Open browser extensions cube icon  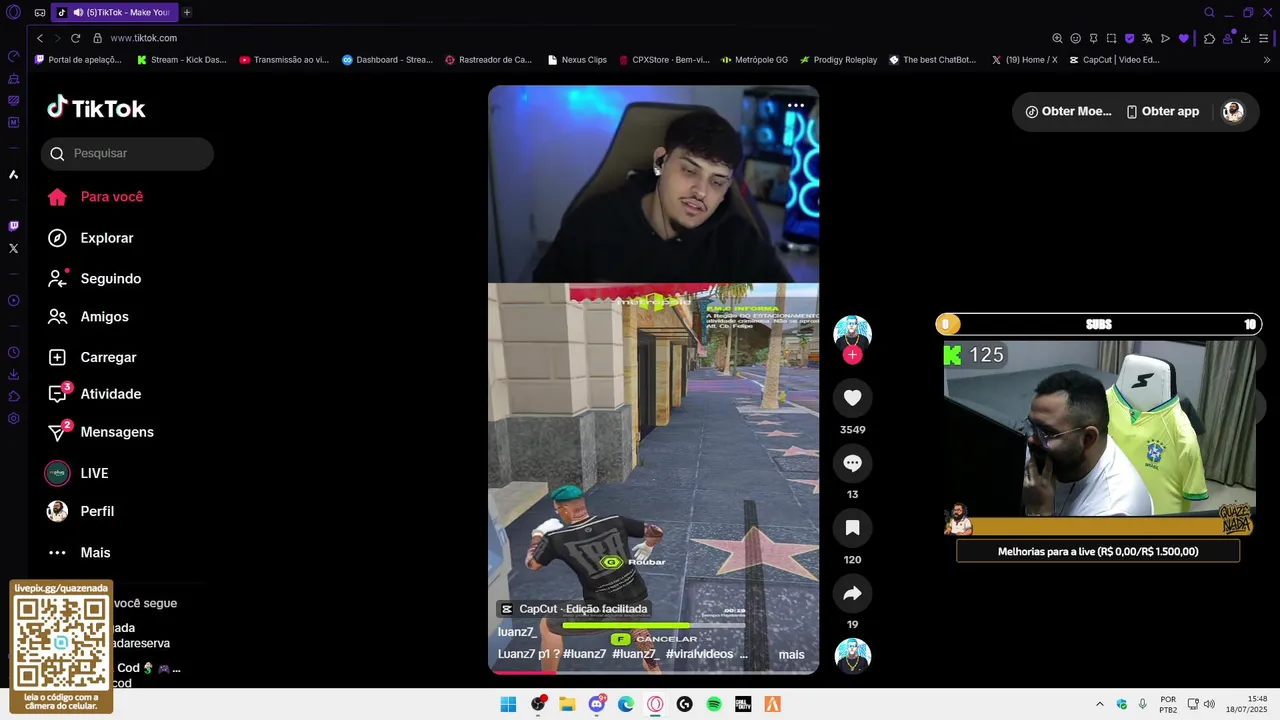tap(1209, 38)
